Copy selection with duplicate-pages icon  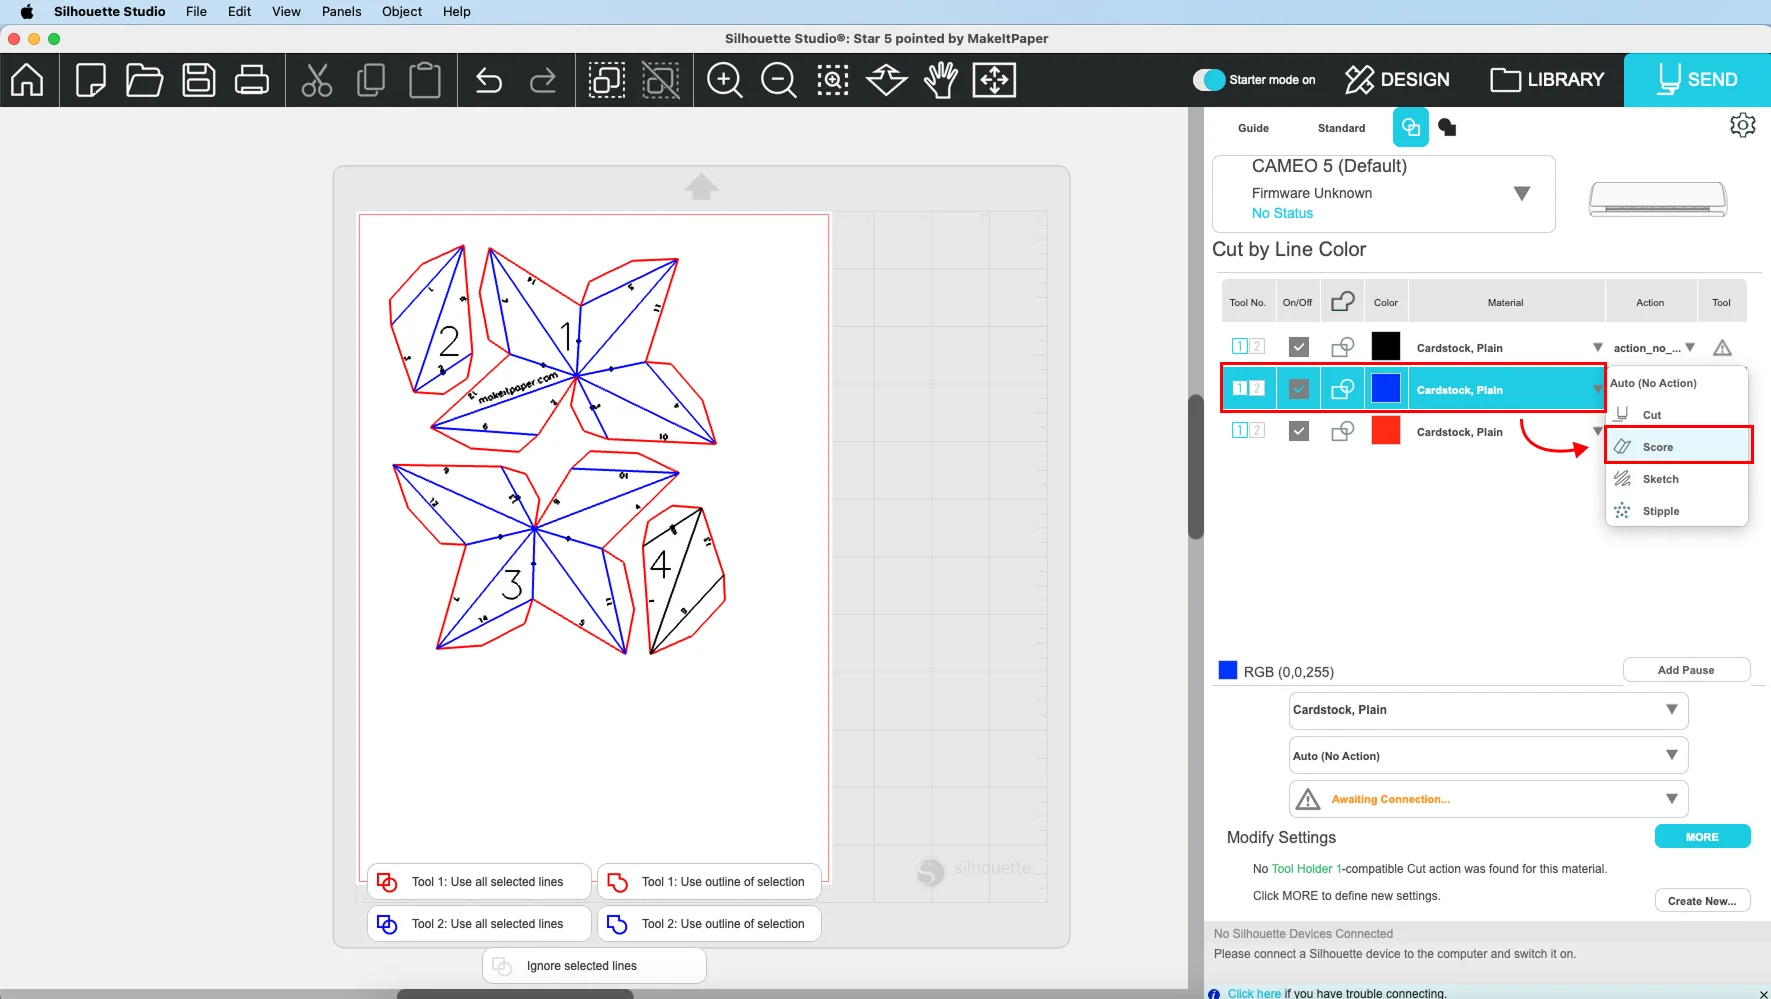[x=371, y=79]
